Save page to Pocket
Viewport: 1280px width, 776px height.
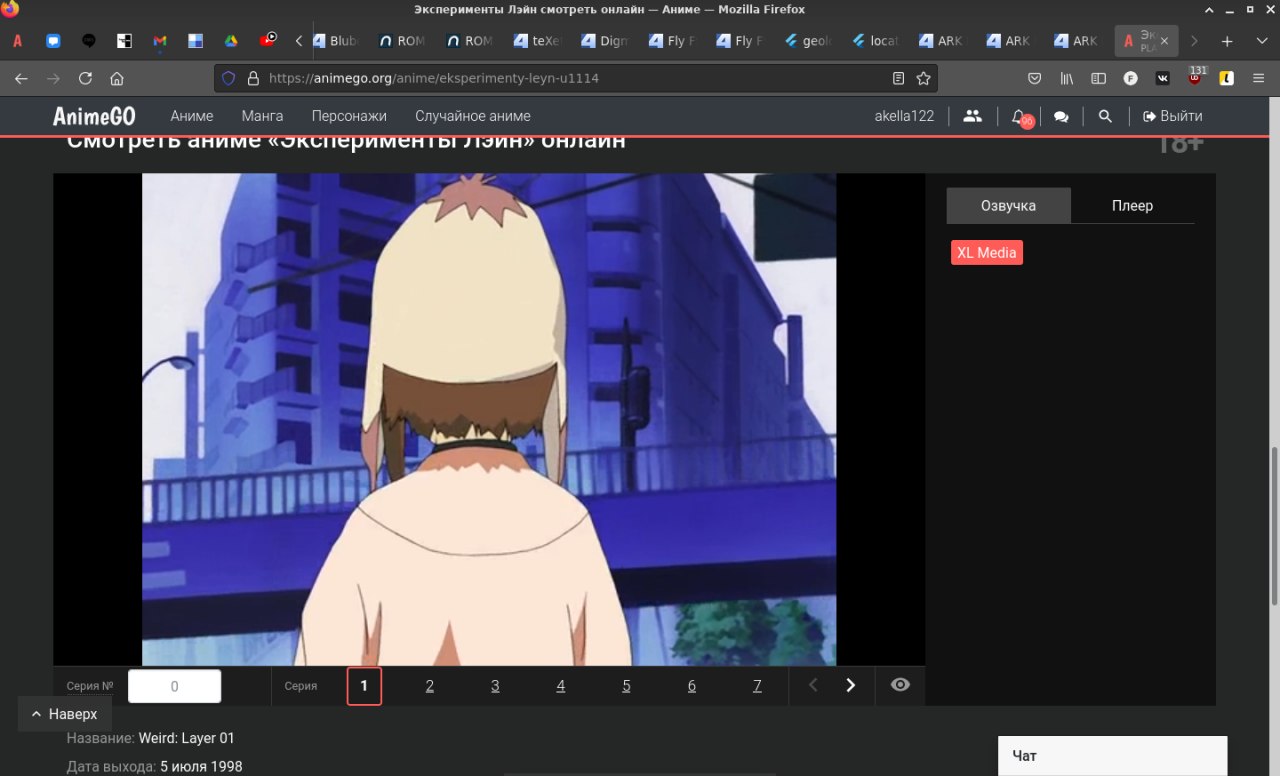pyautogui.click(x=1035, y=78)
